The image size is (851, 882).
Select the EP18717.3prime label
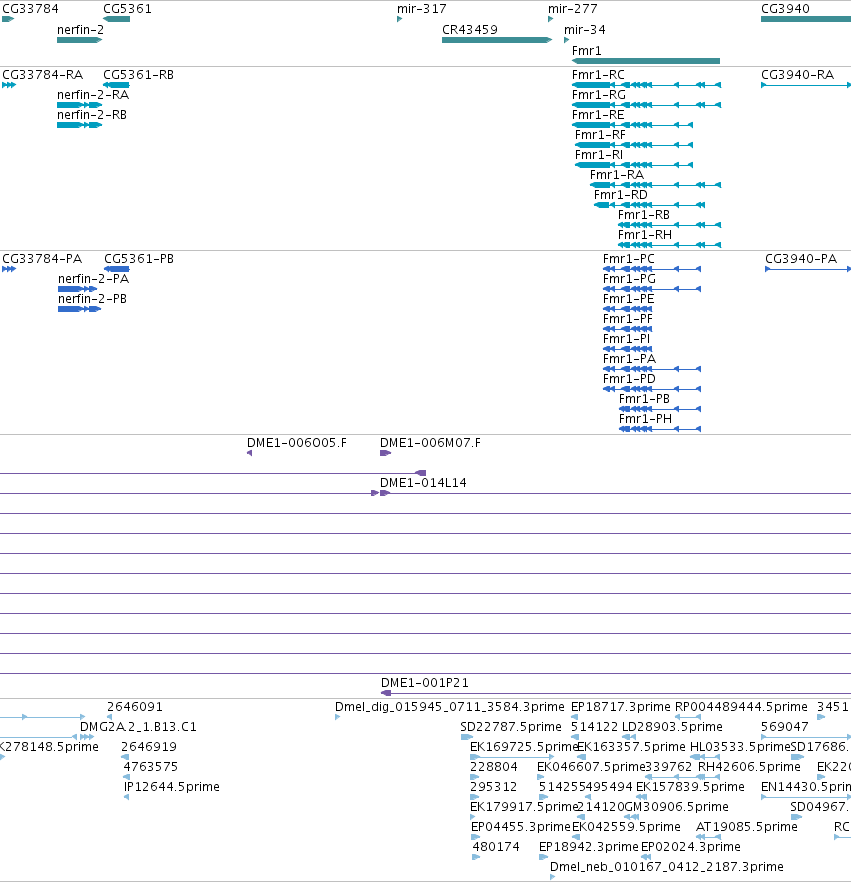point(621,706)
